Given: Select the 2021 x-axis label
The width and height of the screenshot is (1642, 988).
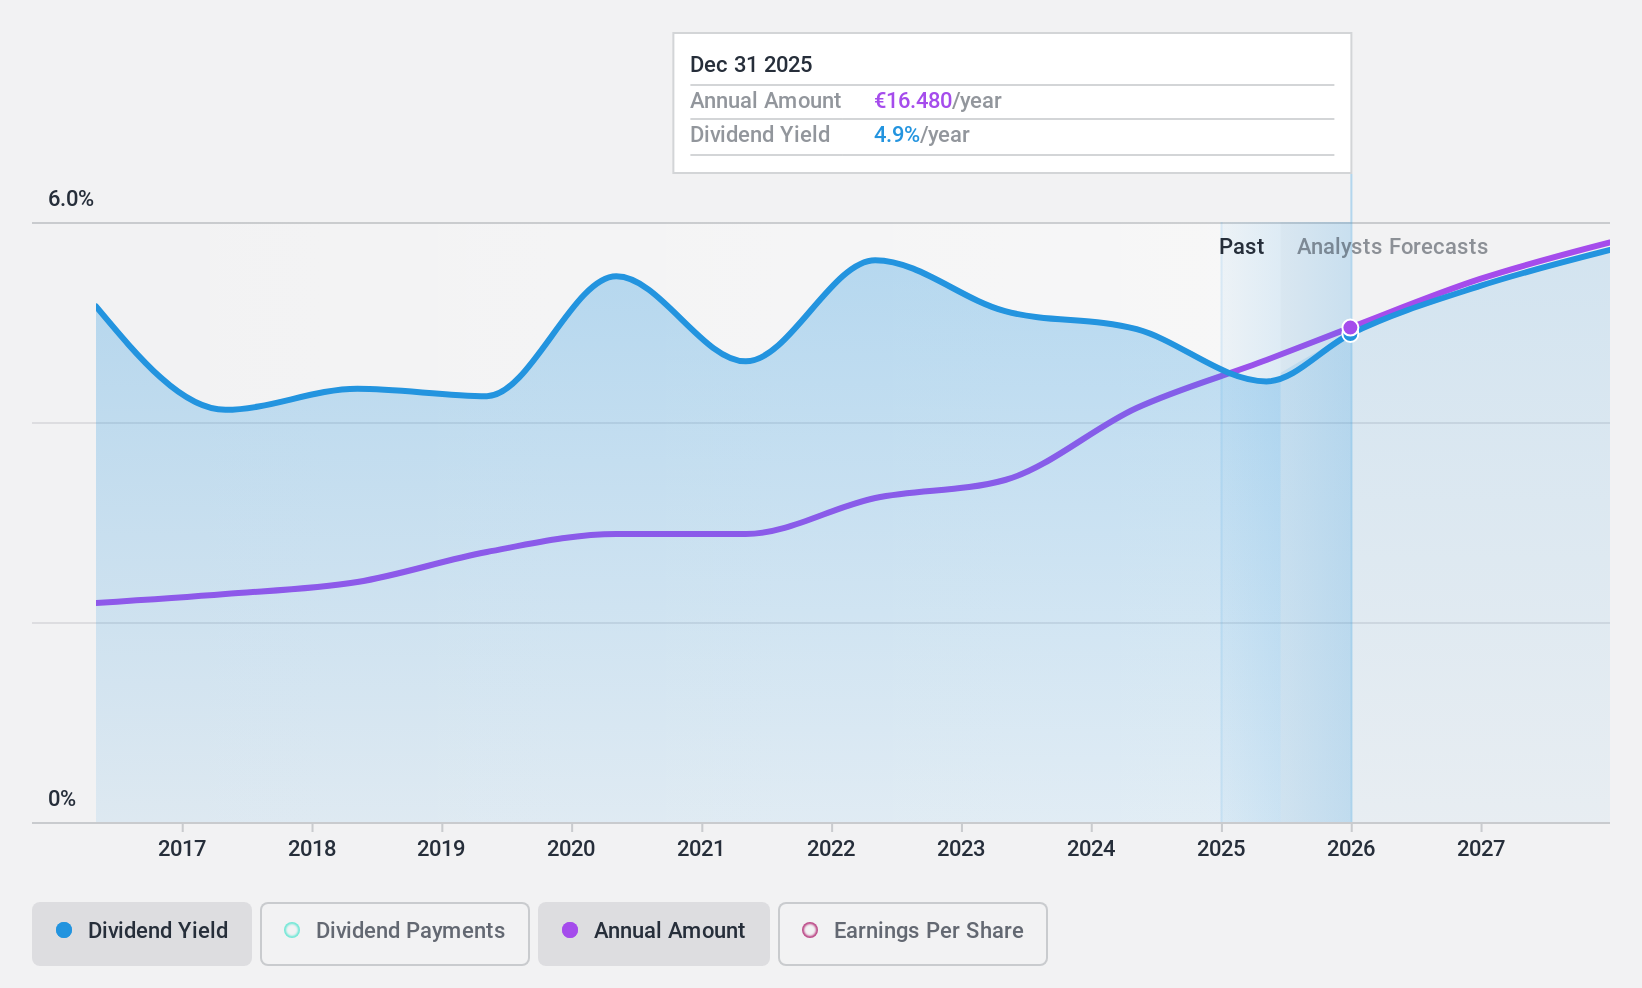Looking at the screenshot, I should tap(701, 849).
